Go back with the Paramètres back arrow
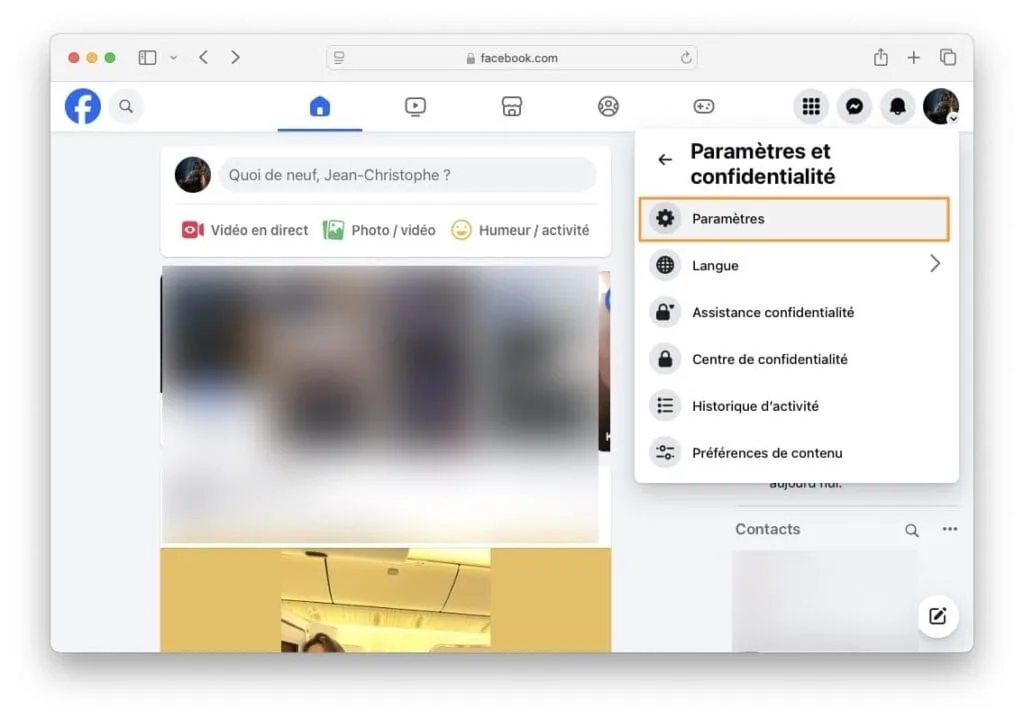 [665, 158]
